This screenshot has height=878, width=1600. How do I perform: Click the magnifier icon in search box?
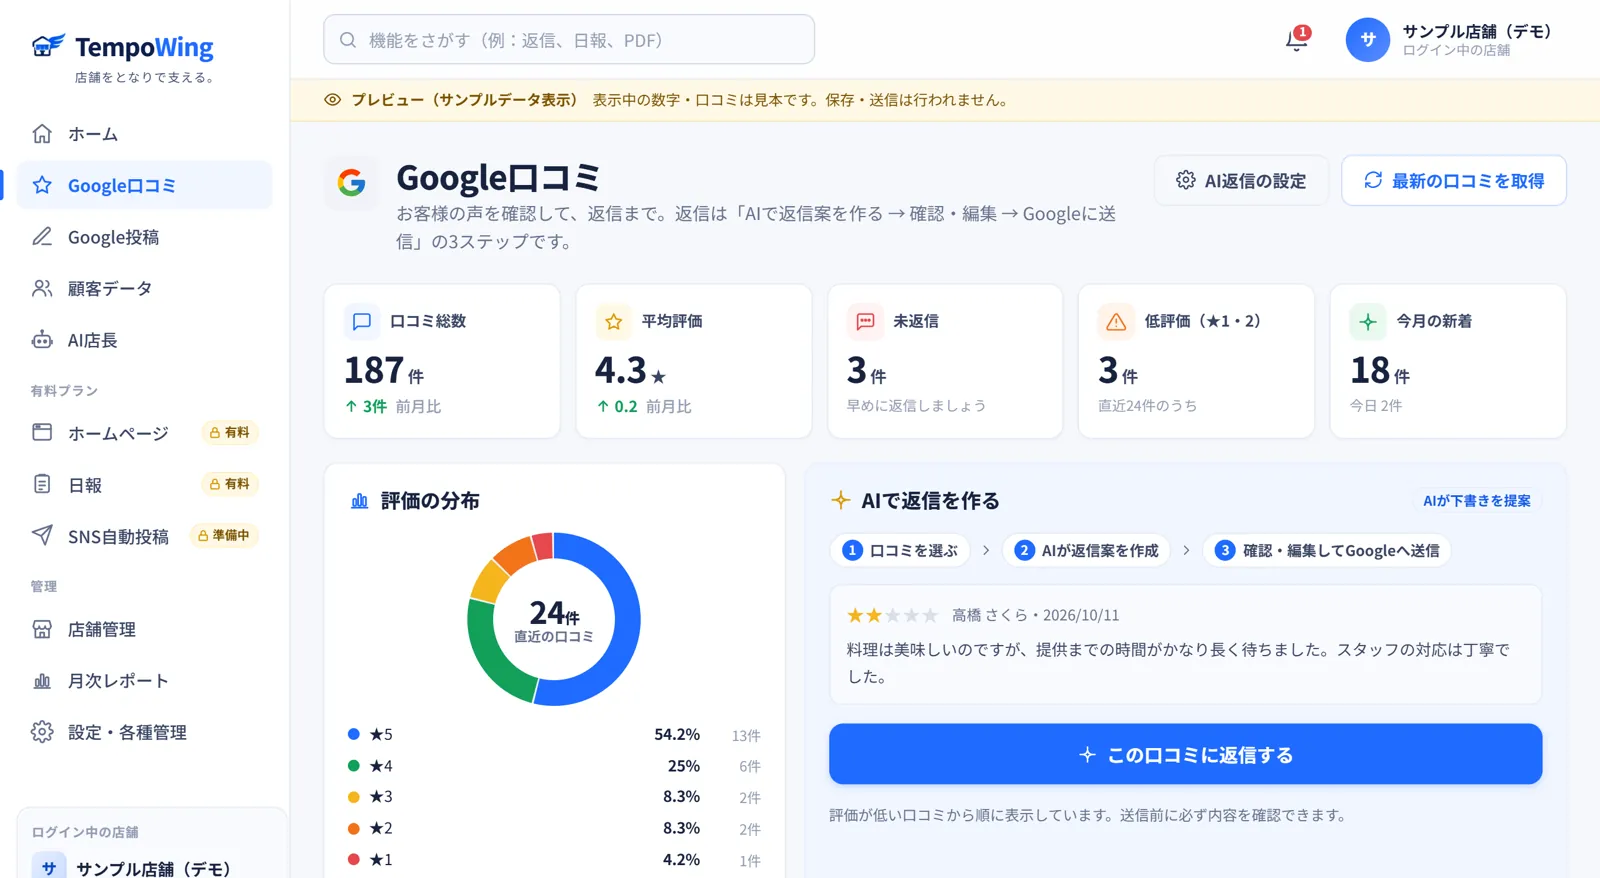(348, 40)
